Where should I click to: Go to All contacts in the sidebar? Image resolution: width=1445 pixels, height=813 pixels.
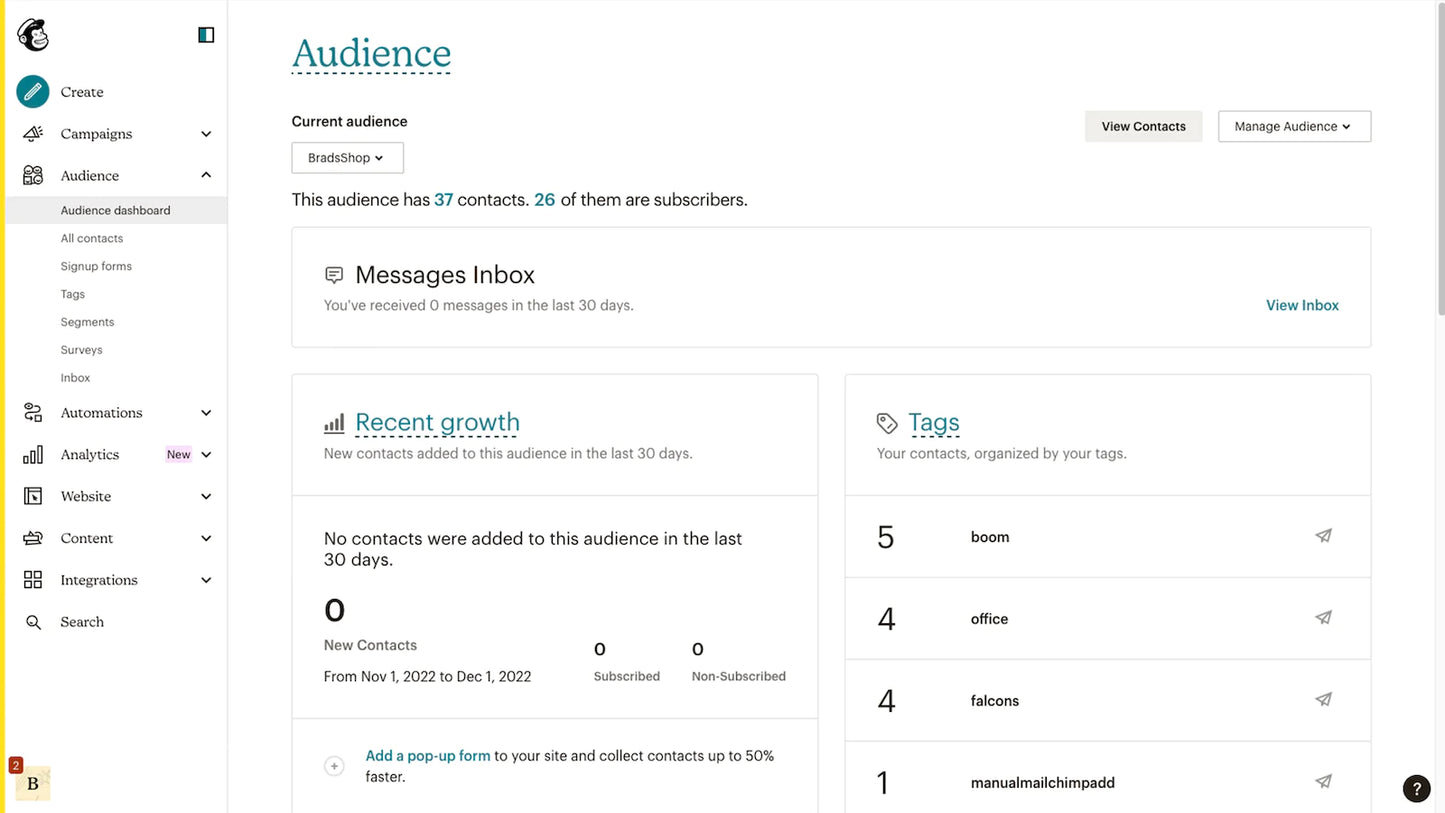[92, 238]
